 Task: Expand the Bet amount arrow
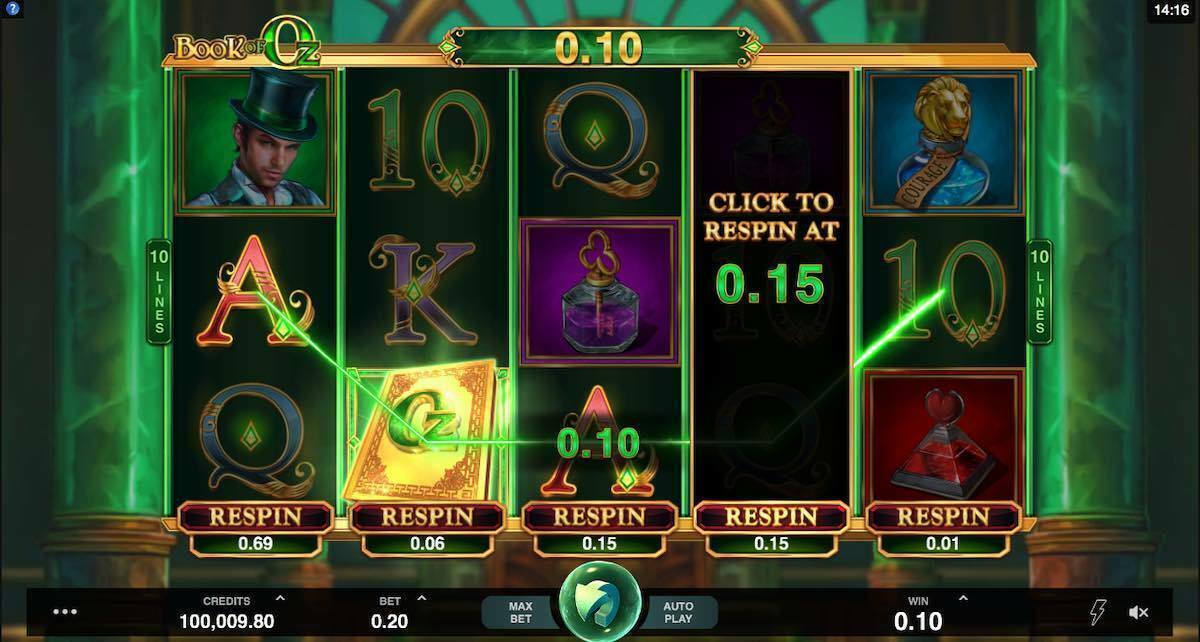coord(421,599)
